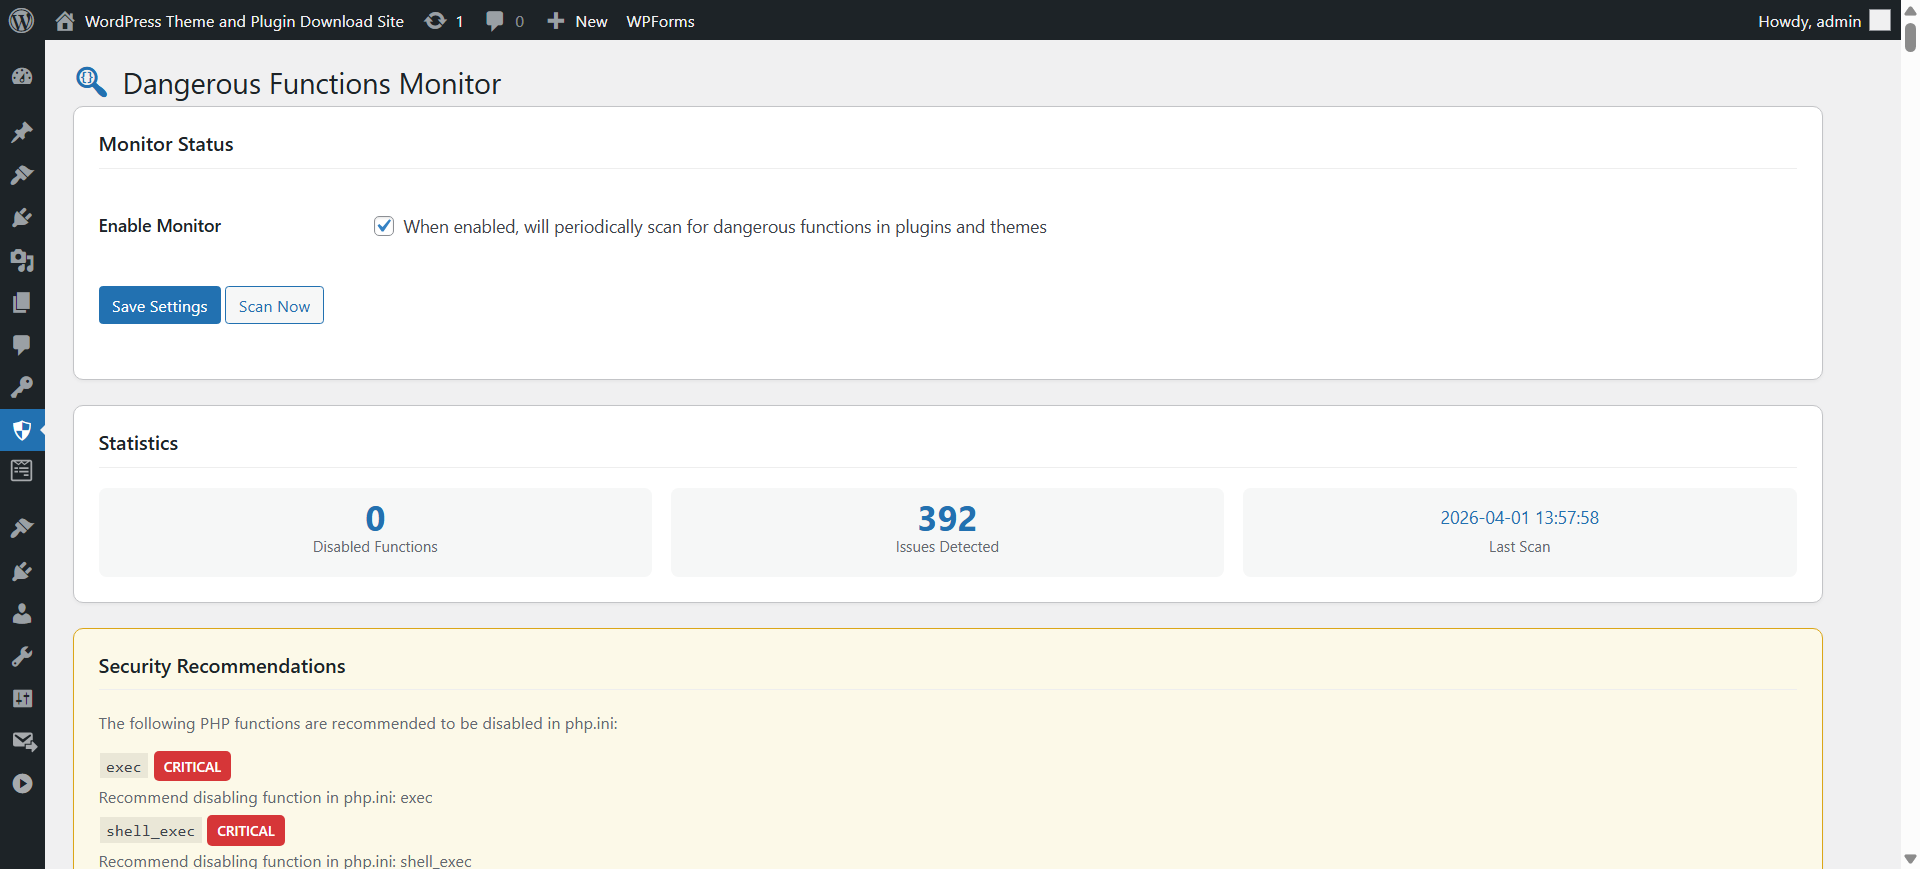Click the plus icon beside New
The image size is (1920, 869).
556,21
